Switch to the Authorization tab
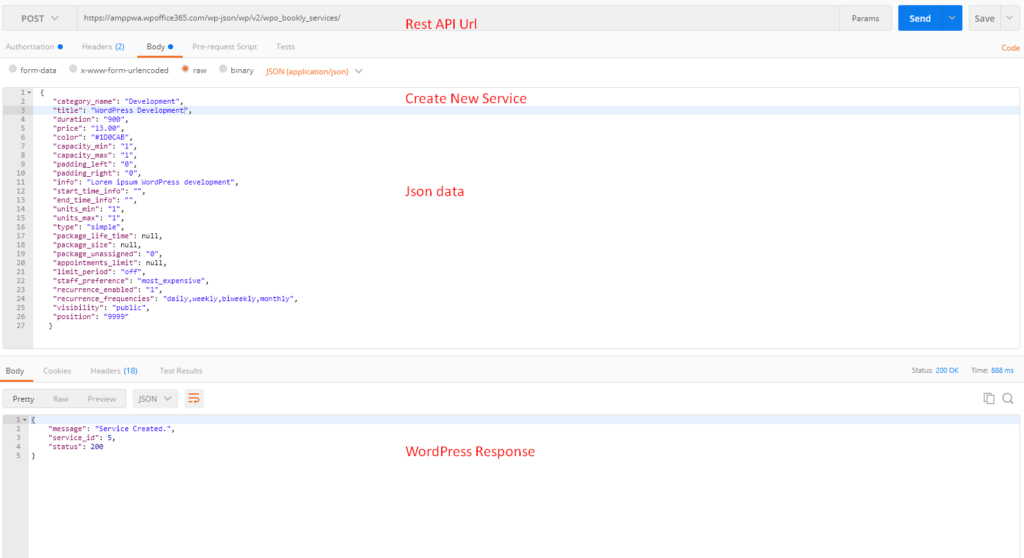This screenshot has width=1024, height=558. (x=34, y=46)
